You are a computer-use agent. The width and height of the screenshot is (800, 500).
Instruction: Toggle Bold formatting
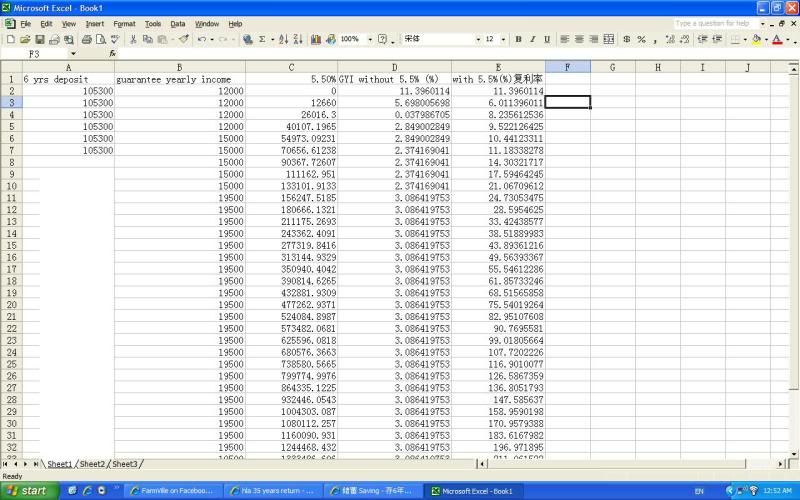tap(518, 39)
